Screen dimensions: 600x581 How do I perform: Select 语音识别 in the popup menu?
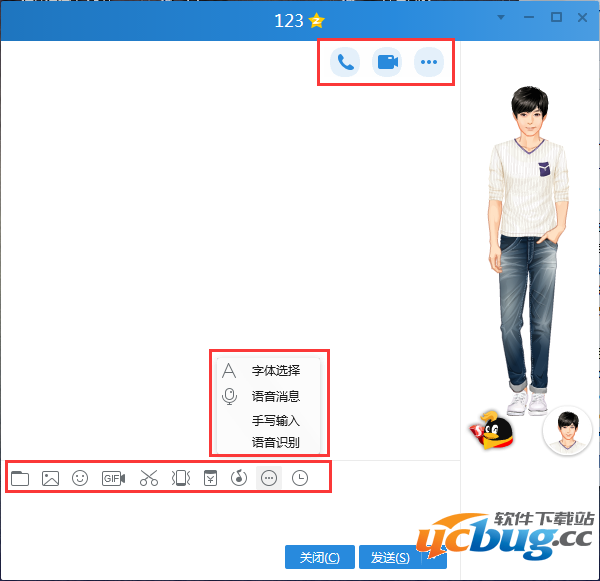275,442
